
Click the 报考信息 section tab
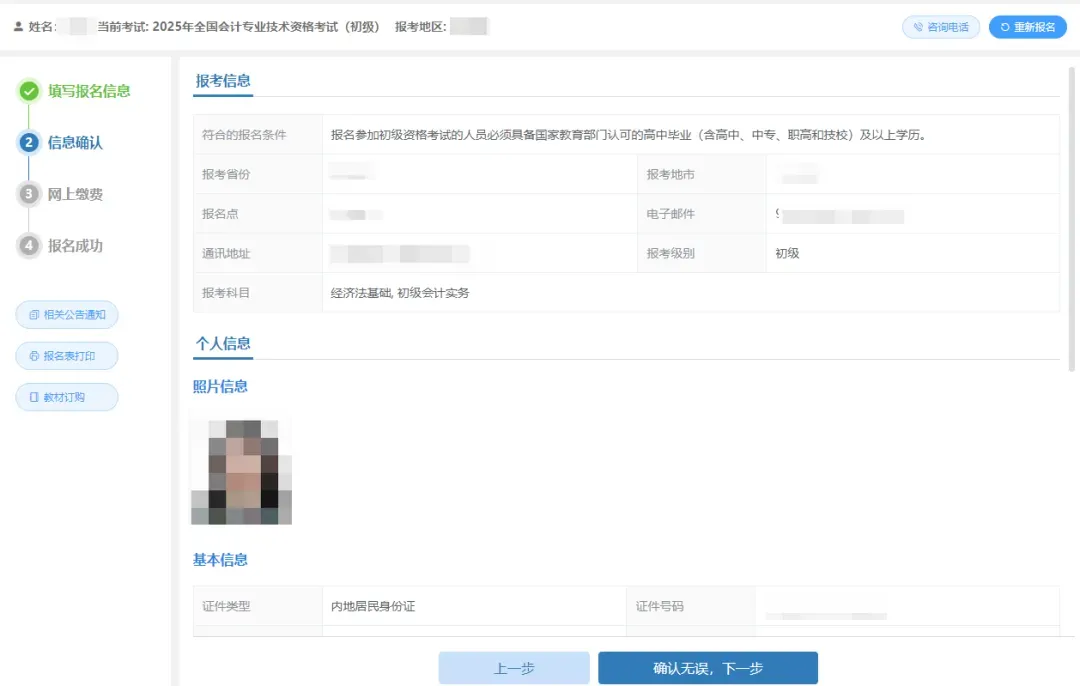(223, 81)
